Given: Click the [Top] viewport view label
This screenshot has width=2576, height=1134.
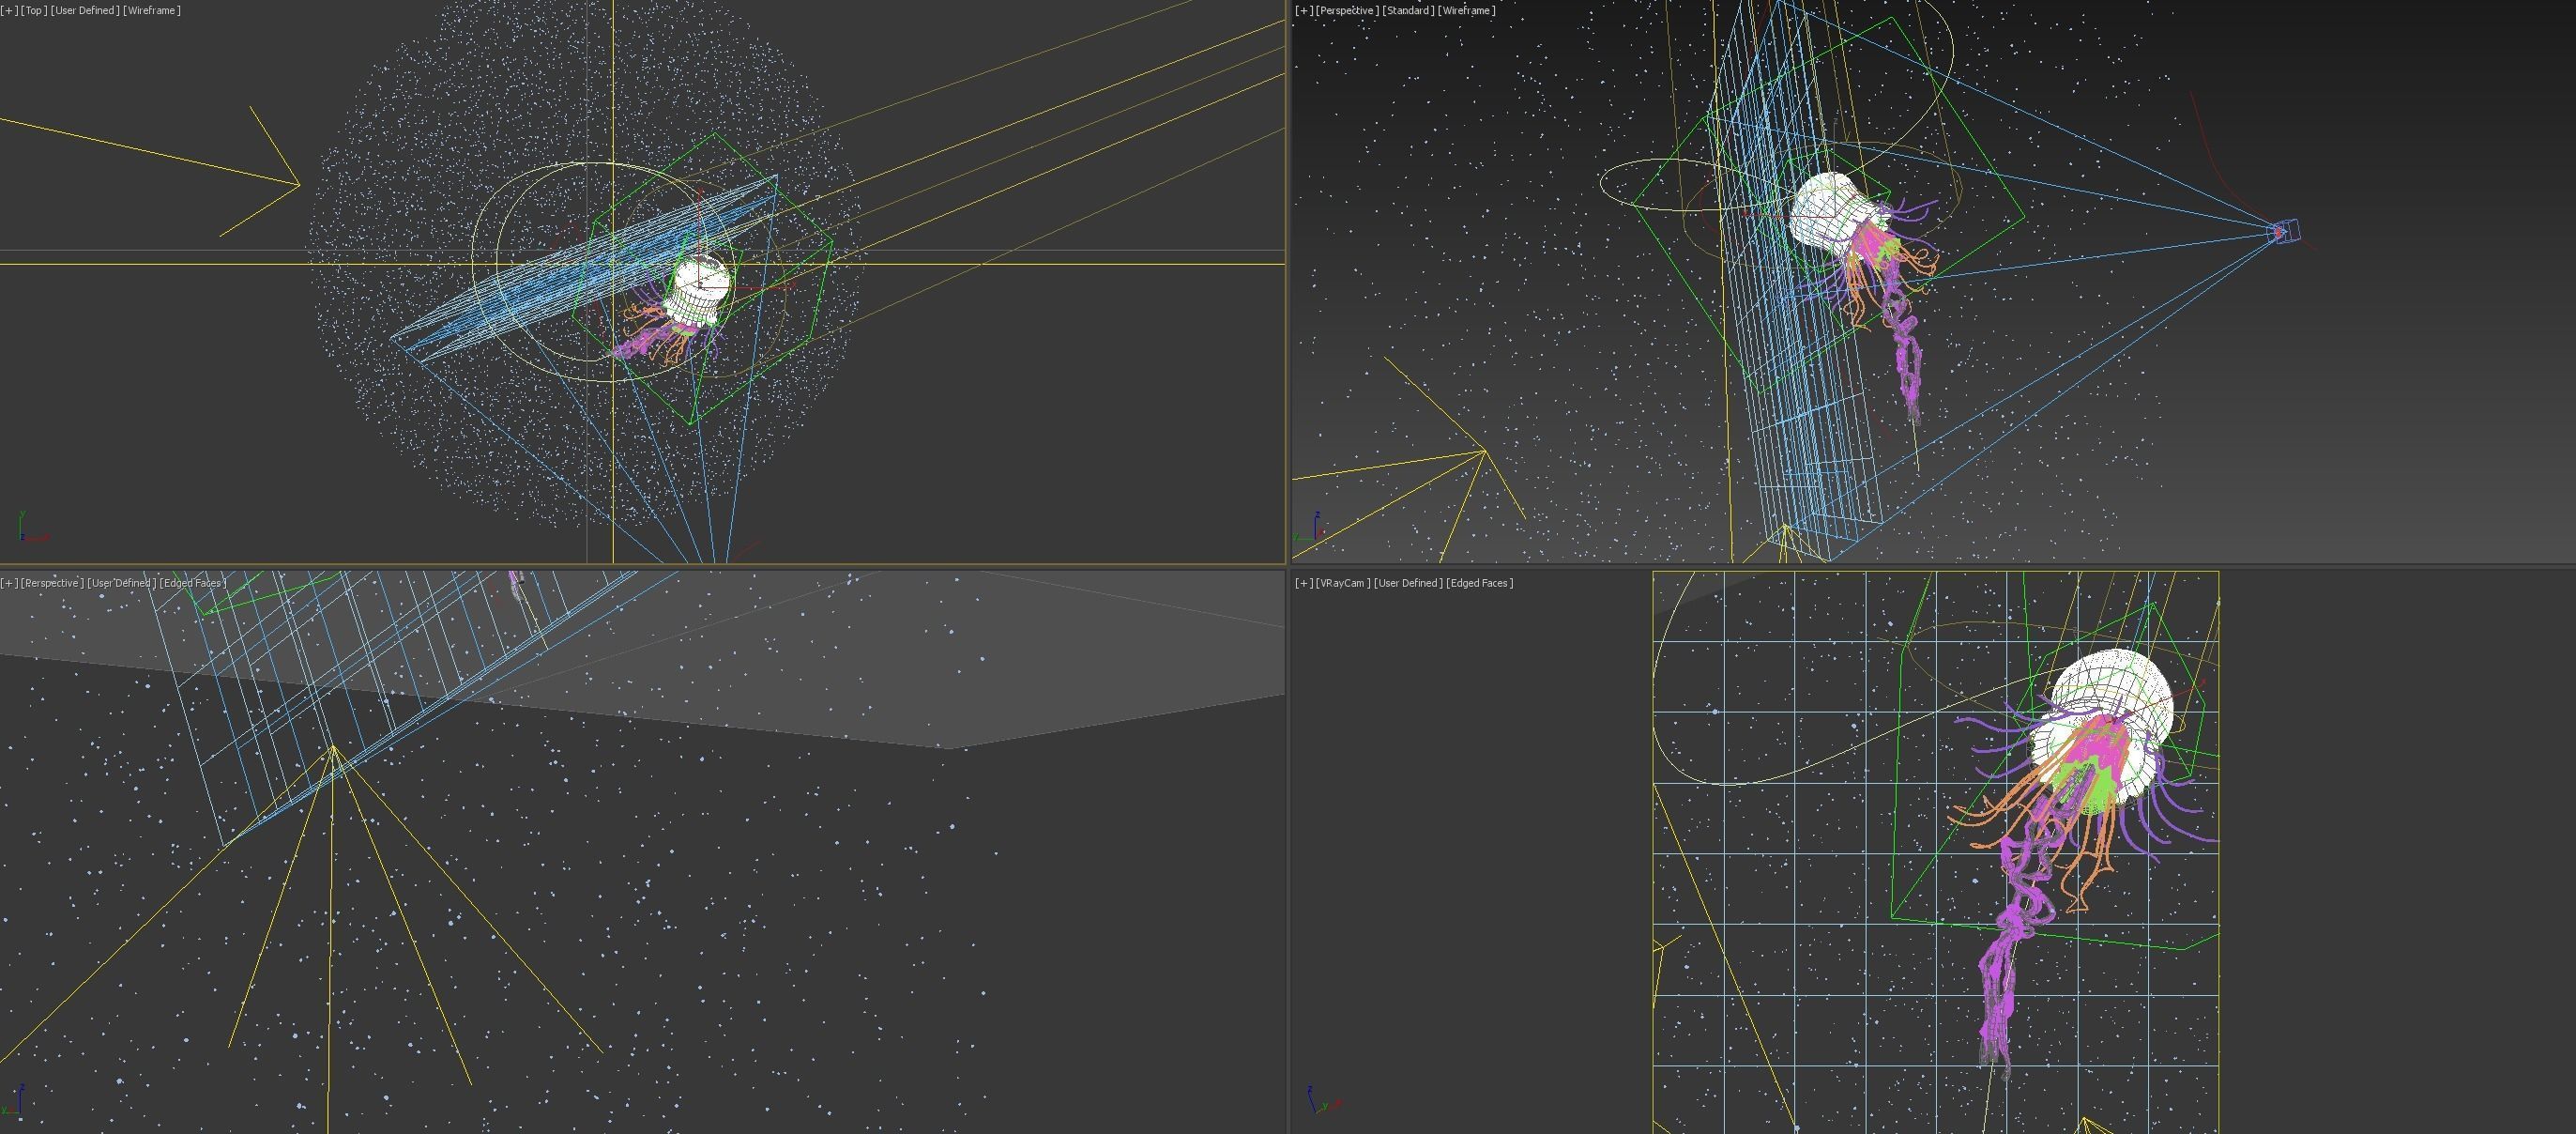Looking at the screenshot, I should click(34, 10).
